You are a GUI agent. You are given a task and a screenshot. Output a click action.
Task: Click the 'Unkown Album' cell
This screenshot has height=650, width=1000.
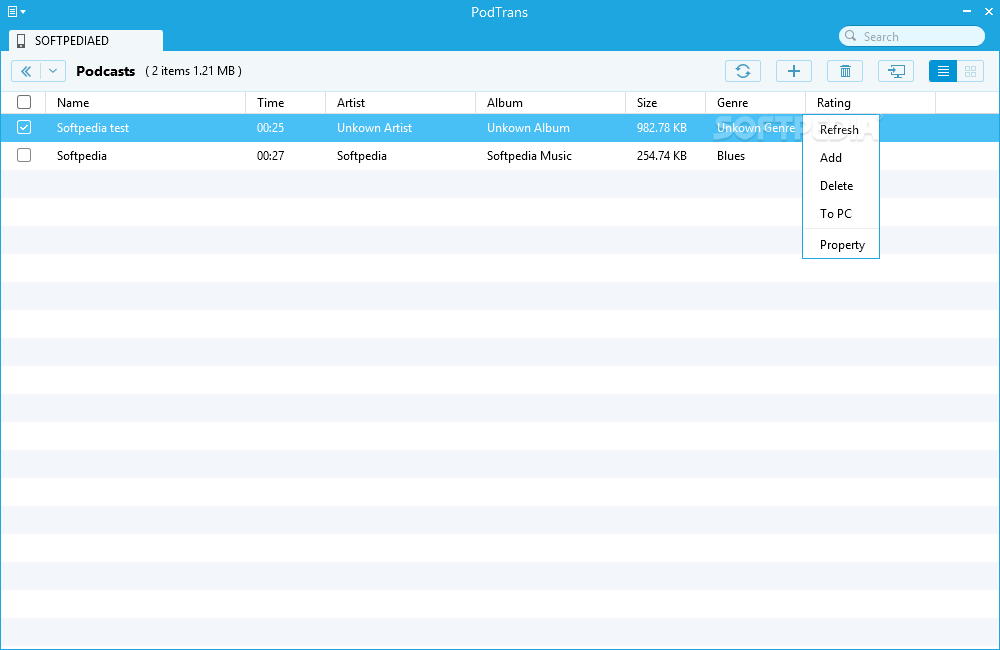[528, 128]
